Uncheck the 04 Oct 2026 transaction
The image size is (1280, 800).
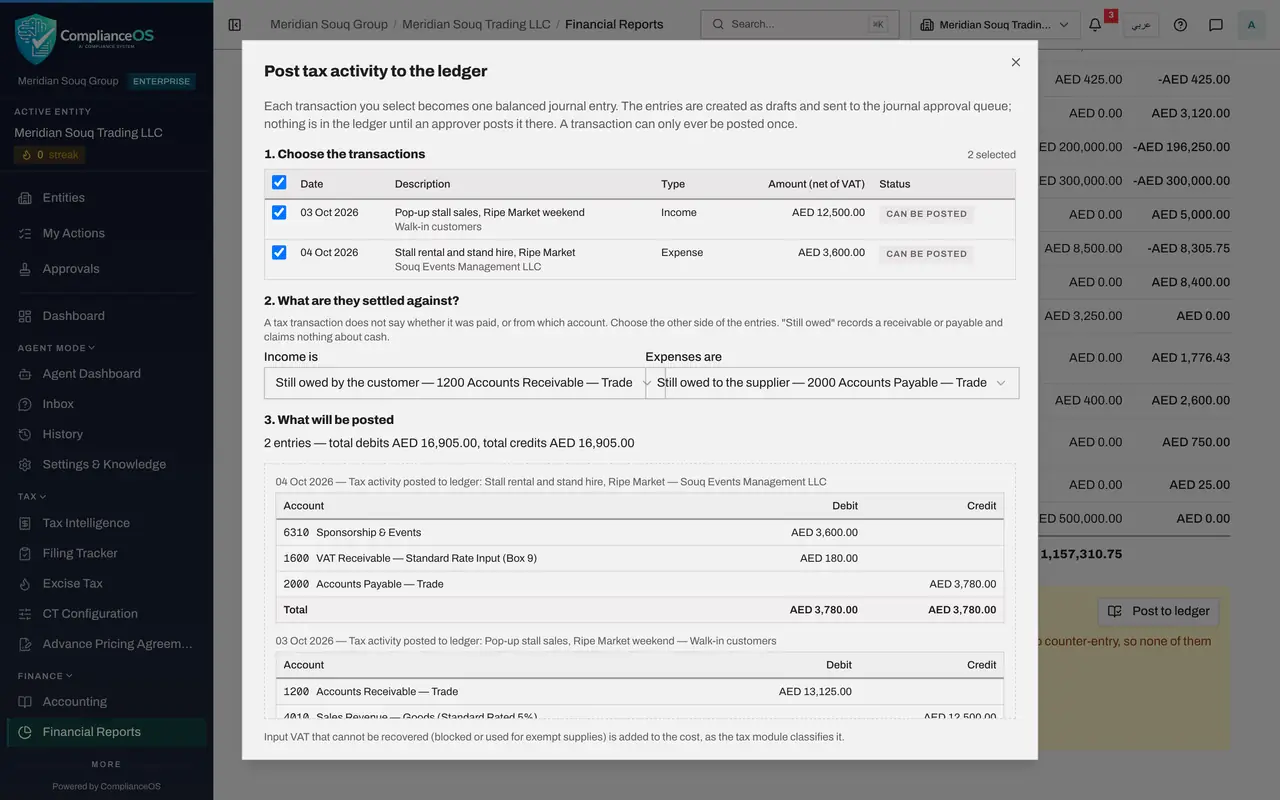point(279,252)
